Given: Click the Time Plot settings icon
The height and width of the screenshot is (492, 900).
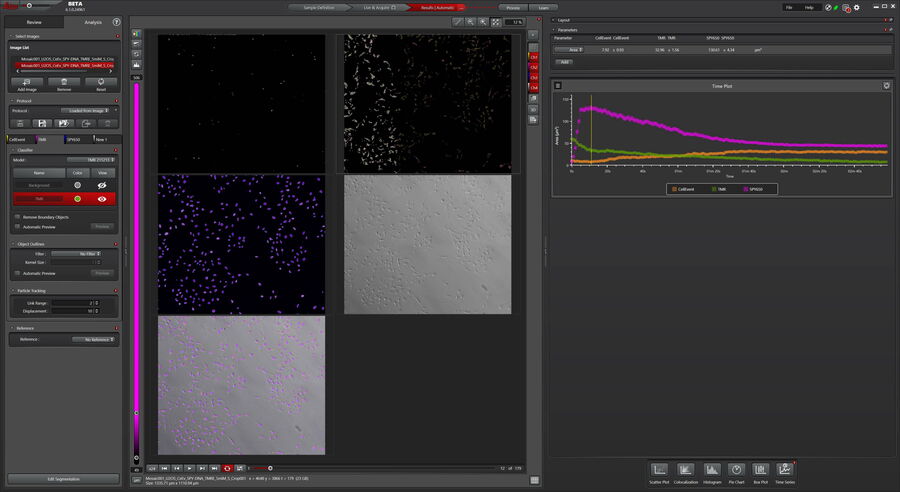Looking at the screenshot, I should click(886, 86).
